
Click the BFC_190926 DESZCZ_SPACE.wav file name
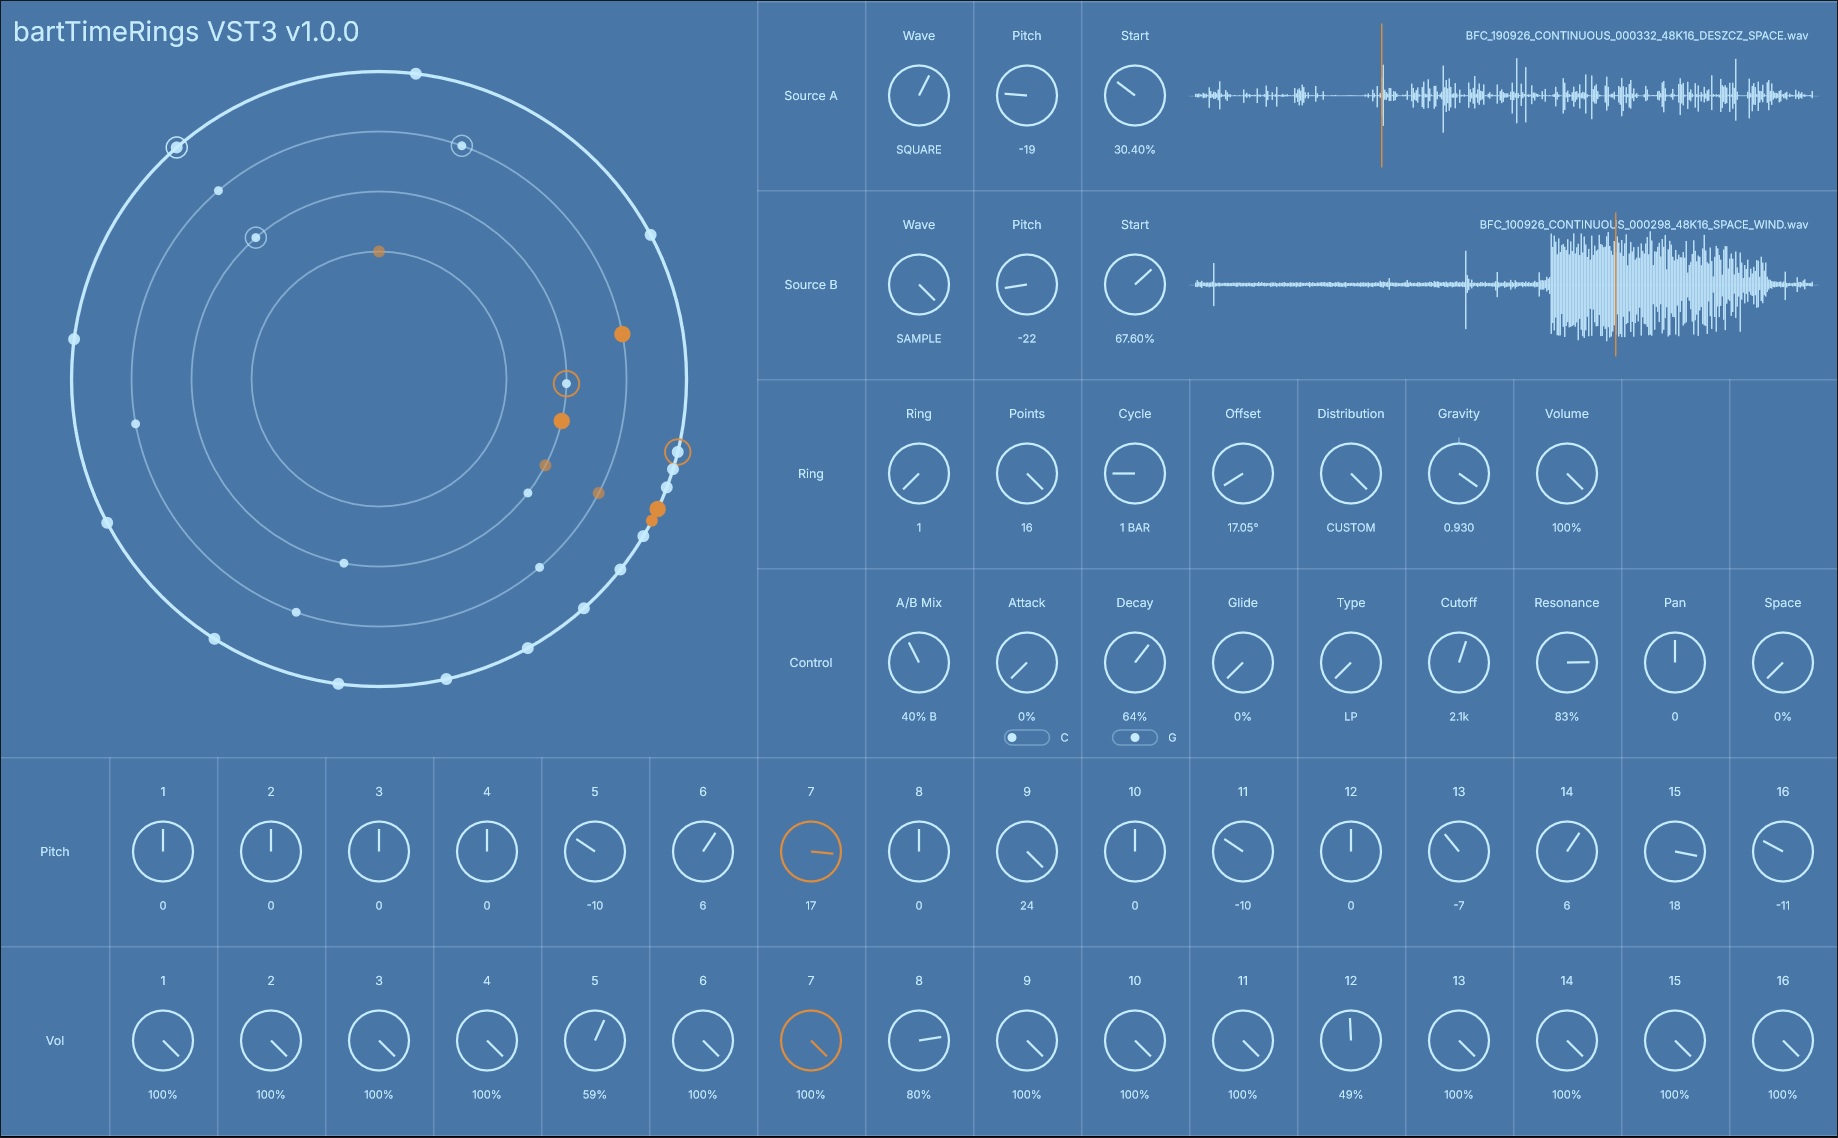(1636, 36)
